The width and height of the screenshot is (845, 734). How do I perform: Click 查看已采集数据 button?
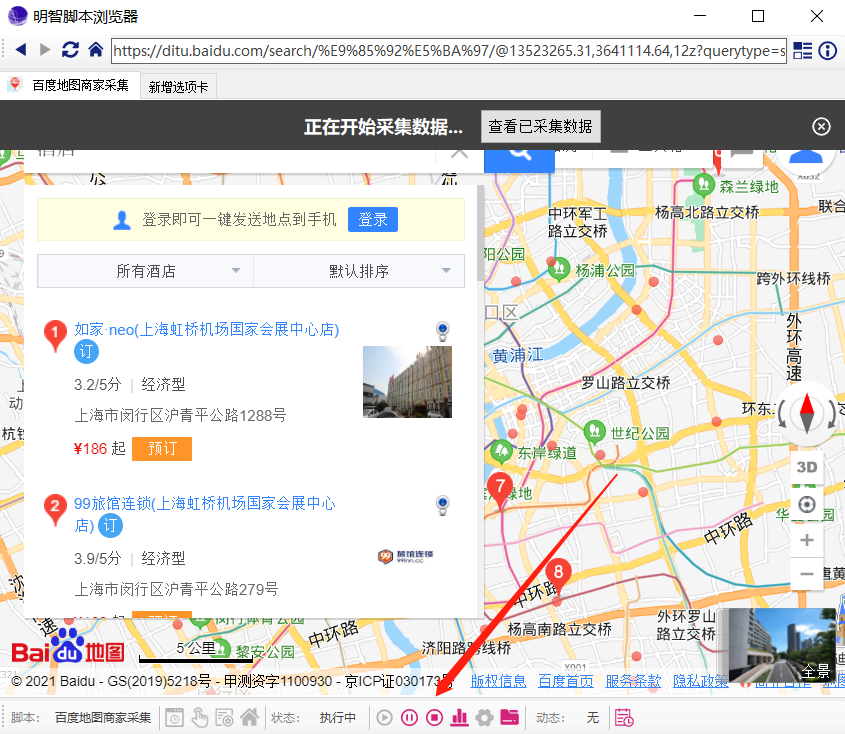point(541,127)
